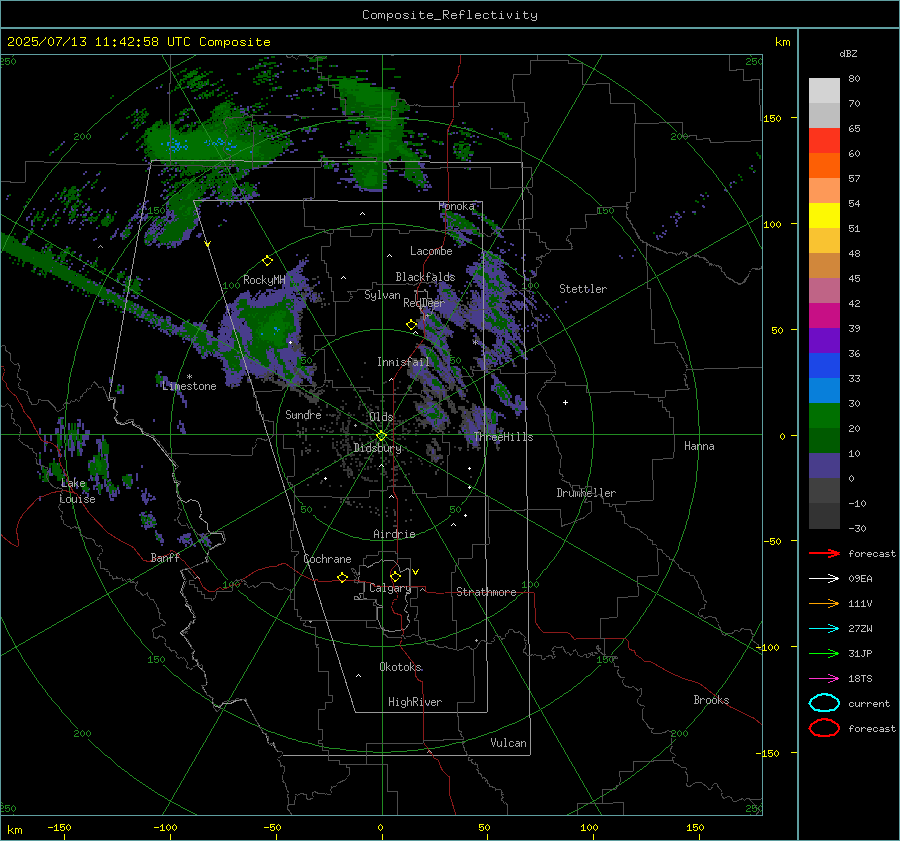Click the dBZ legend heading
900x841 pixels.
click(848, 54)
